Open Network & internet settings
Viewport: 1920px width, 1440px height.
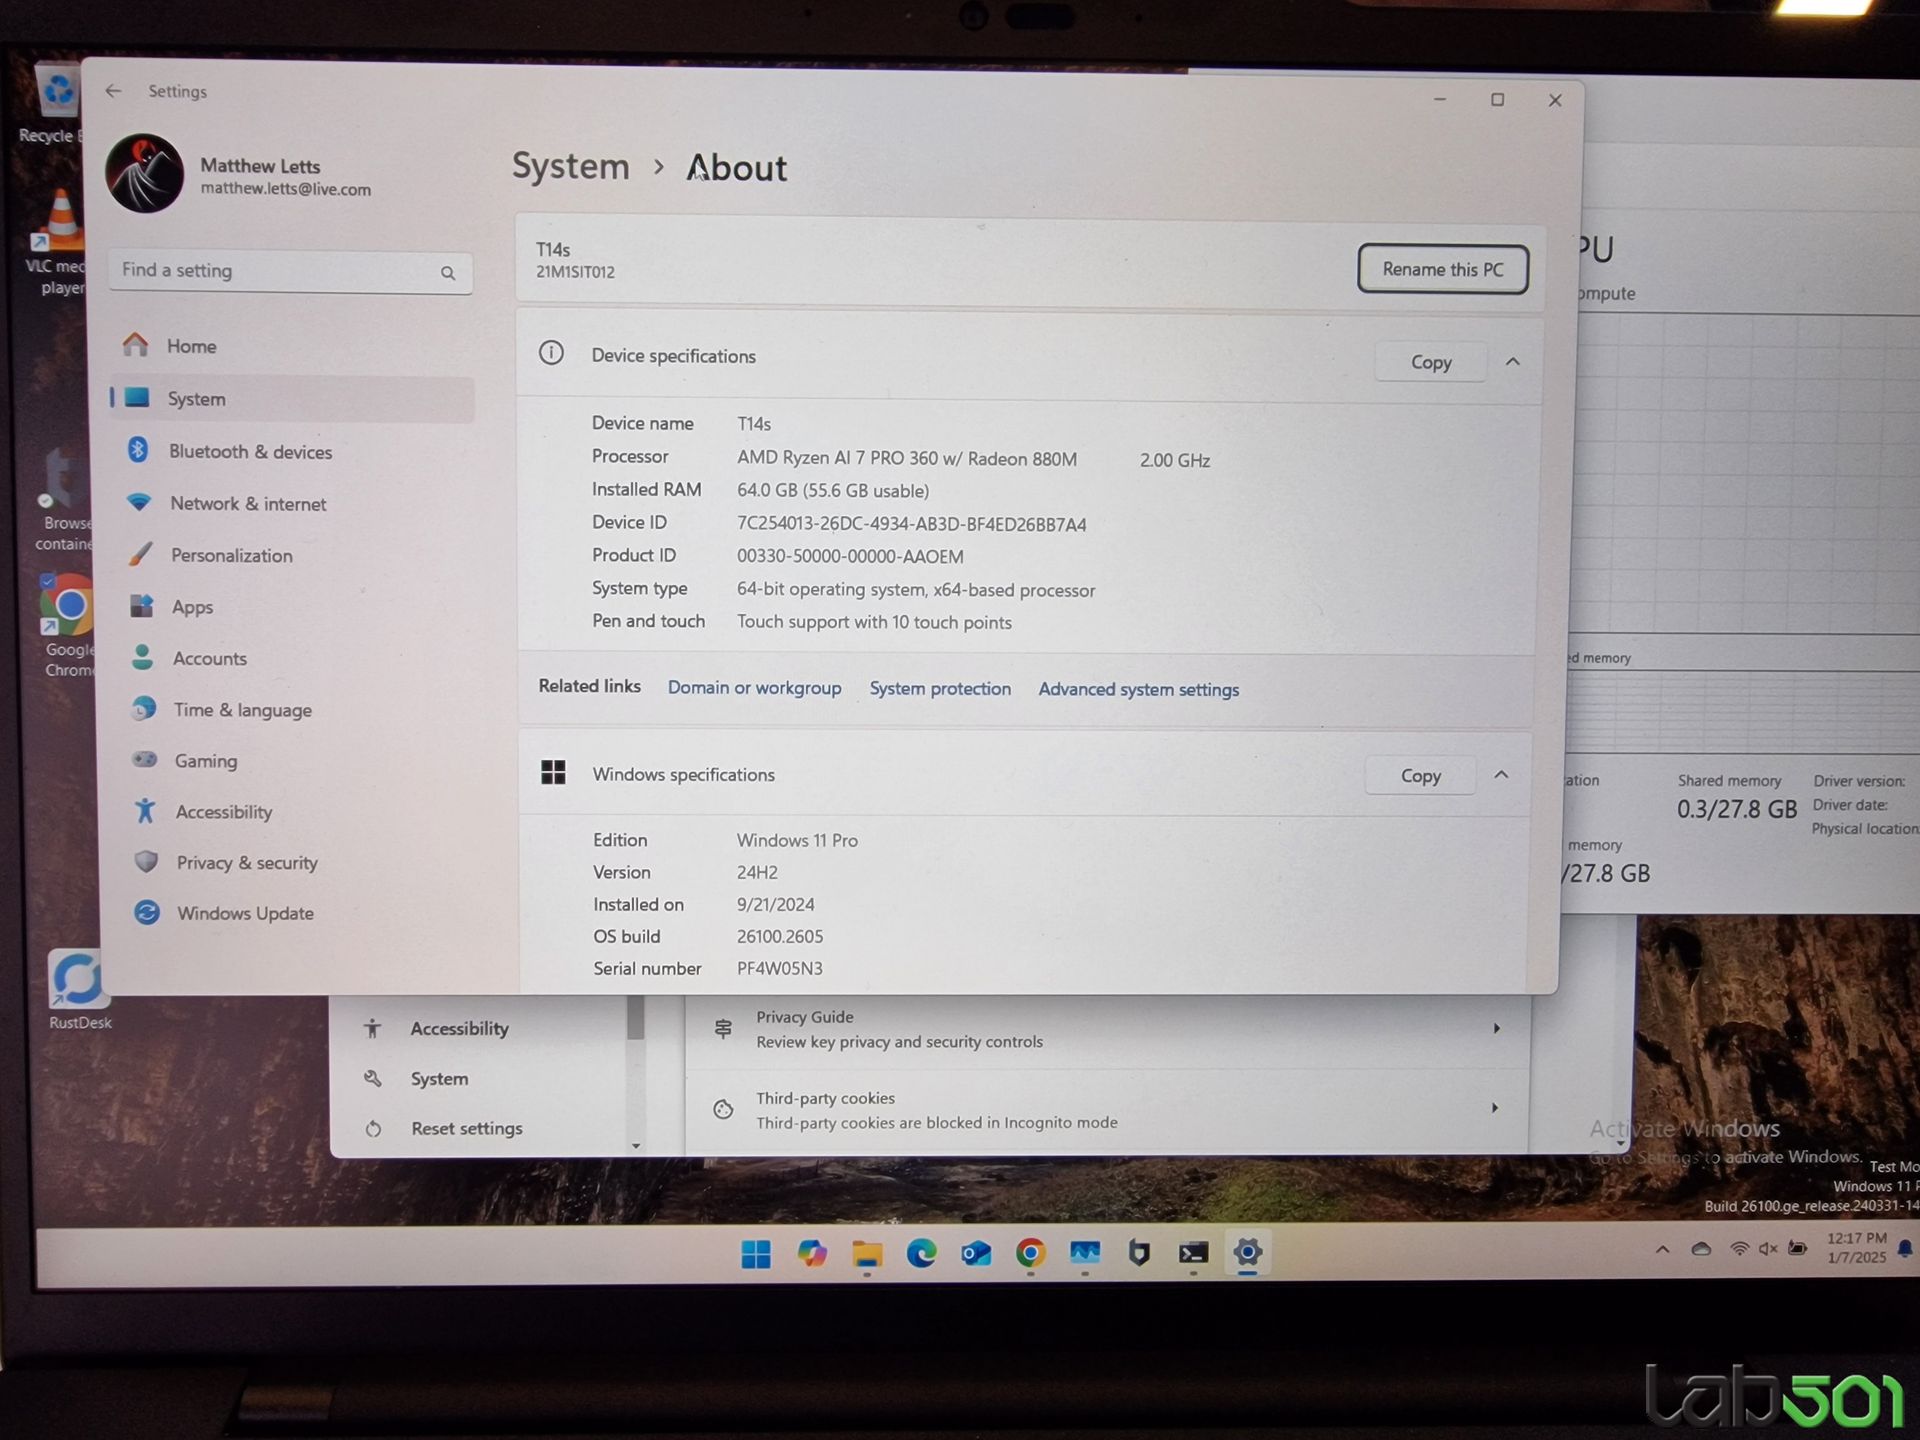tap(290, 503)
